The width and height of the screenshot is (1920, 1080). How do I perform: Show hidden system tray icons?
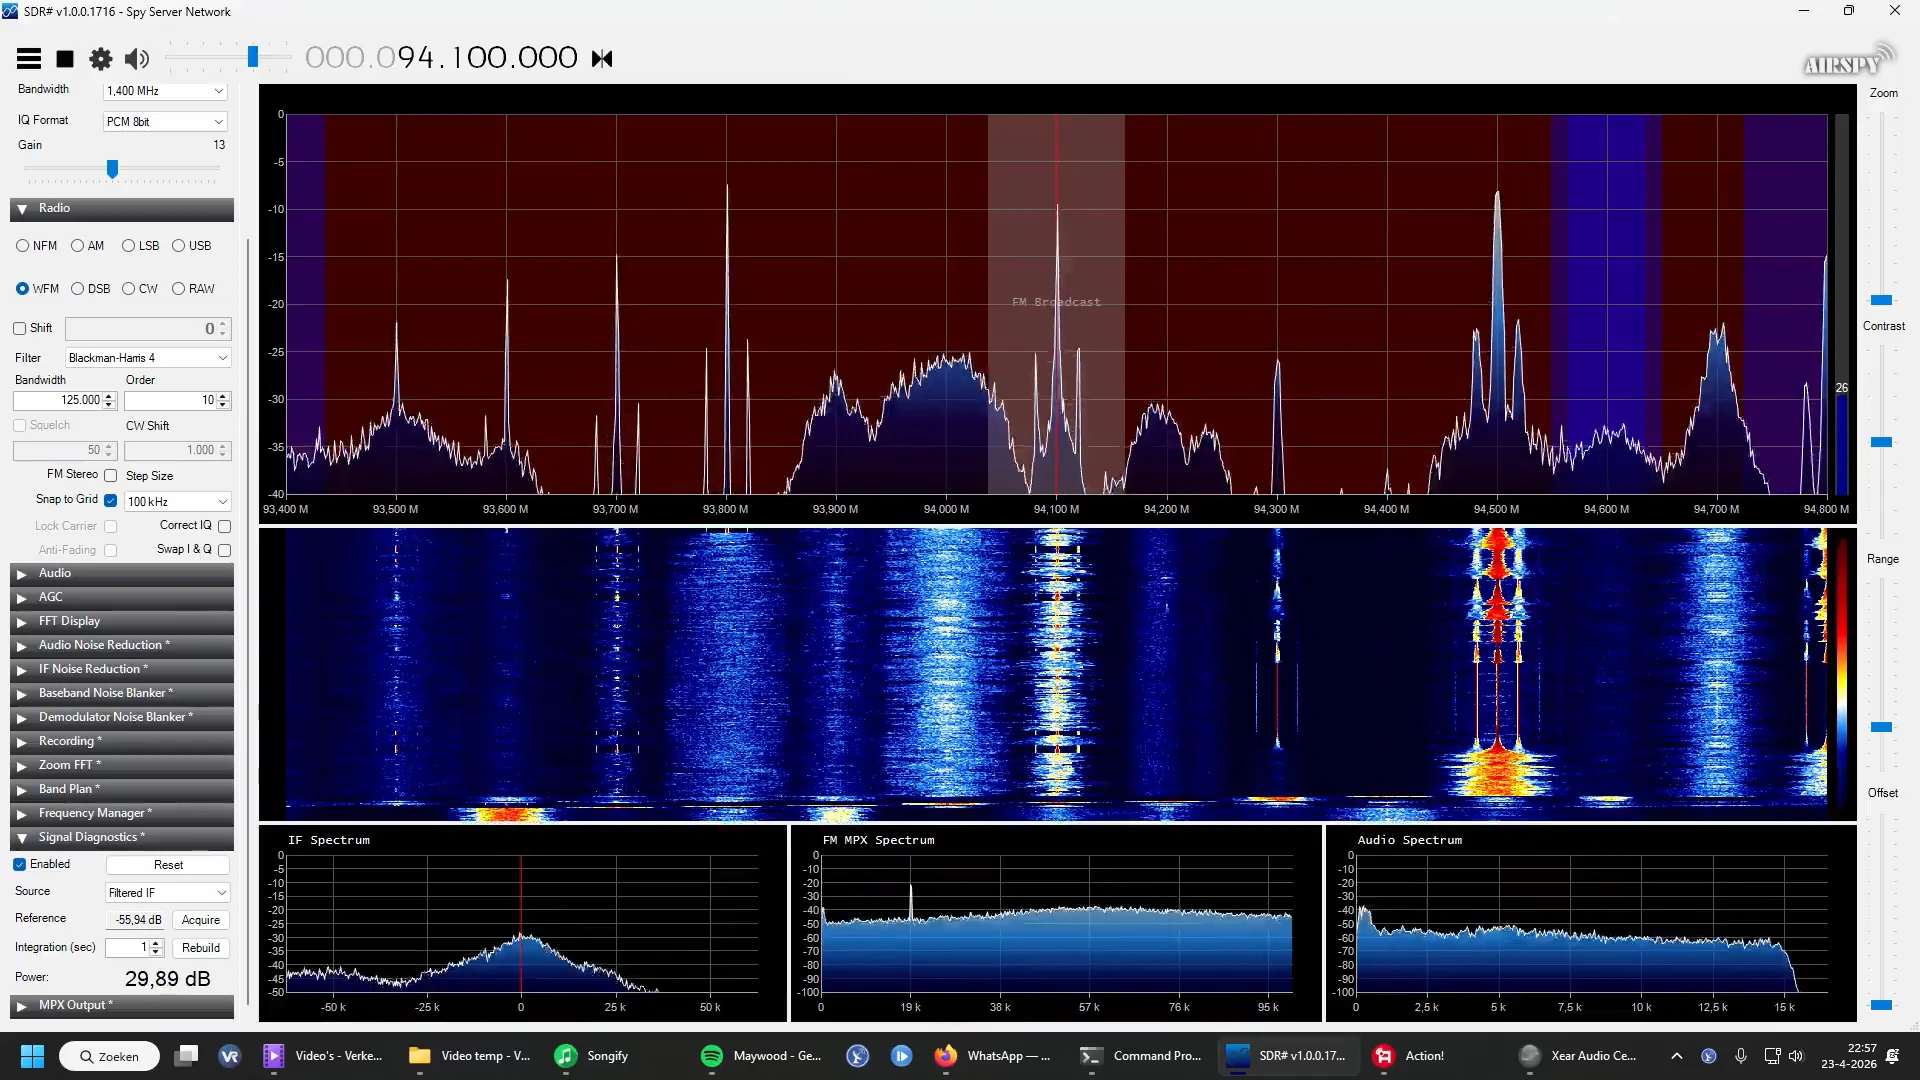pos(1677,1056)
